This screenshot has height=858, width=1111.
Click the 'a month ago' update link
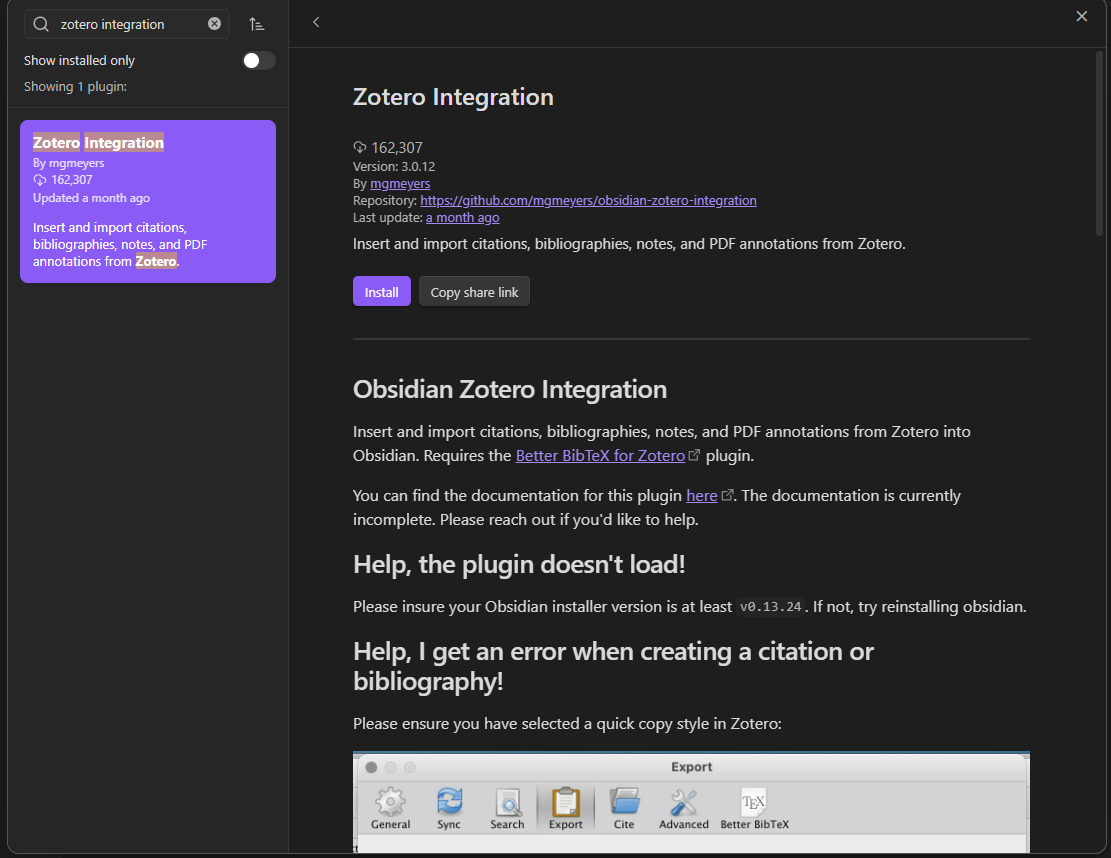coord(462,218)
